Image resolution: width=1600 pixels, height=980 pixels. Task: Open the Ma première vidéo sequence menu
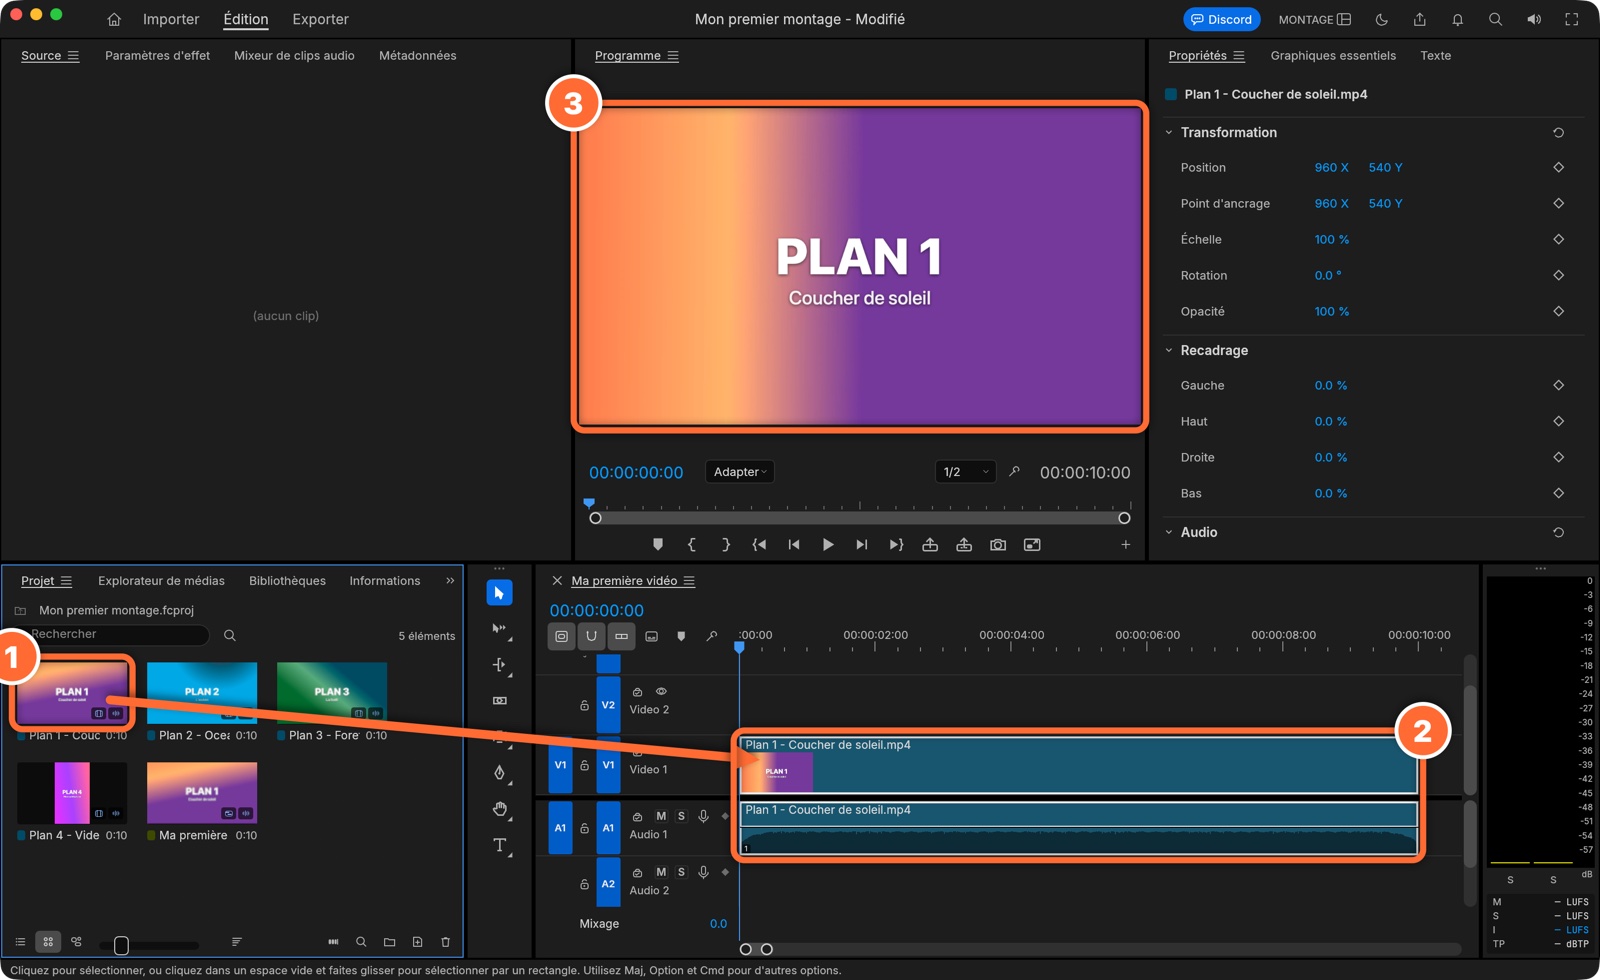[689, 581]
